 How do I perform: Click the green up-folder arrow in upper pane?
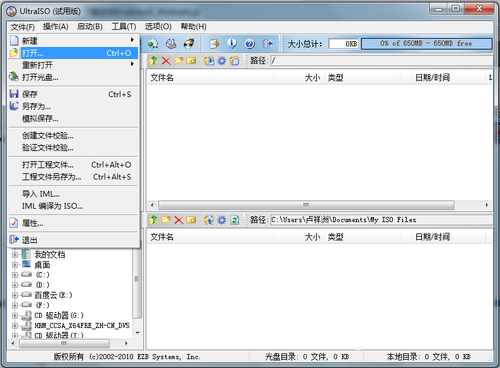pos(153,61)
